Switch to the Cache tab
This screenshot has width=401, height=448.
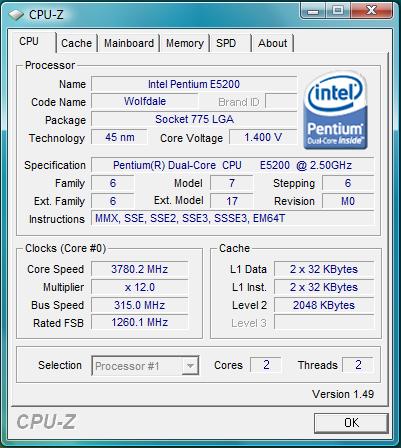click(x=76, y=43)
